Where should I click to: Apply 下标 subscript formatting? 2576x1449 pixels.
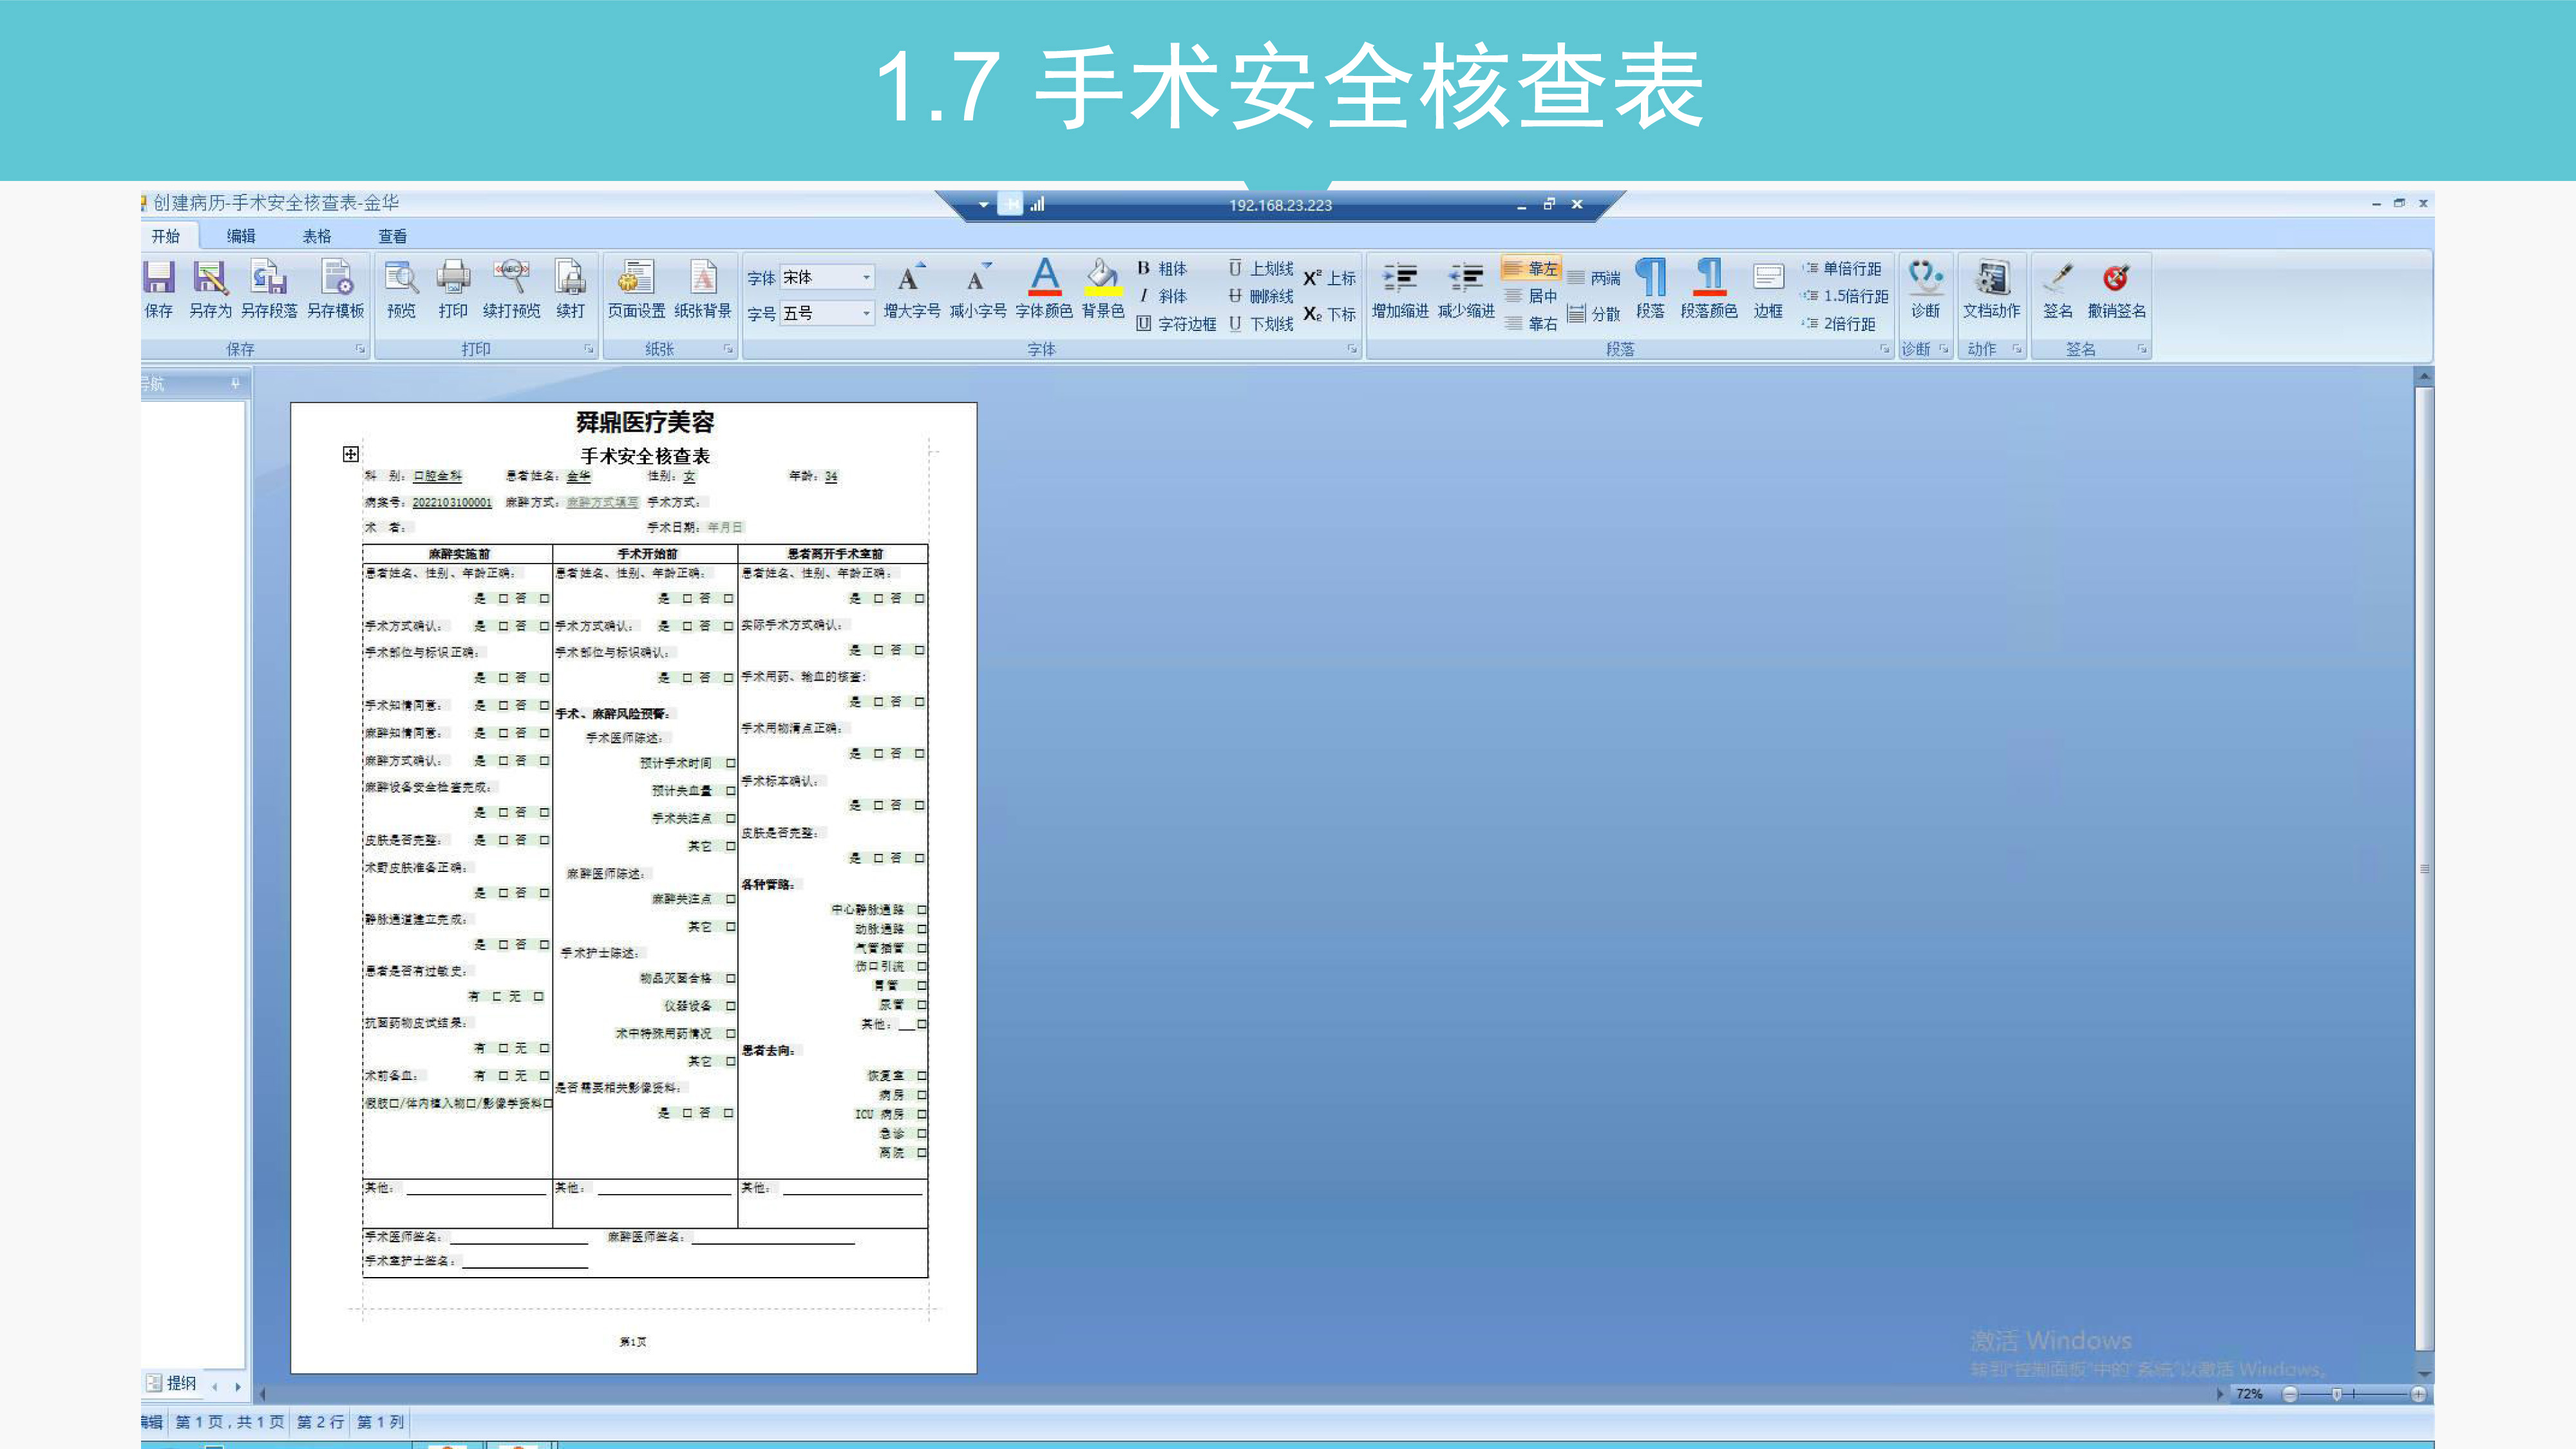1329,314
